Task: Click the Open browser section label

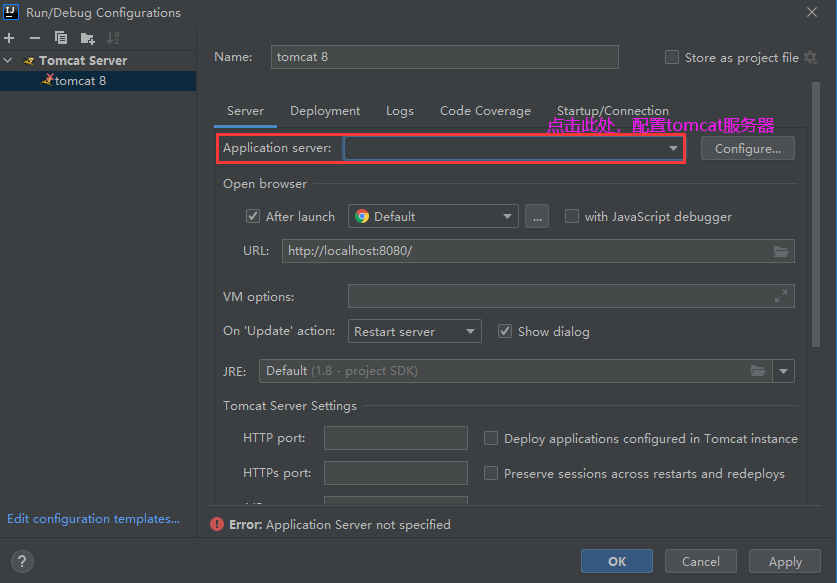Action: pos(265,184)
